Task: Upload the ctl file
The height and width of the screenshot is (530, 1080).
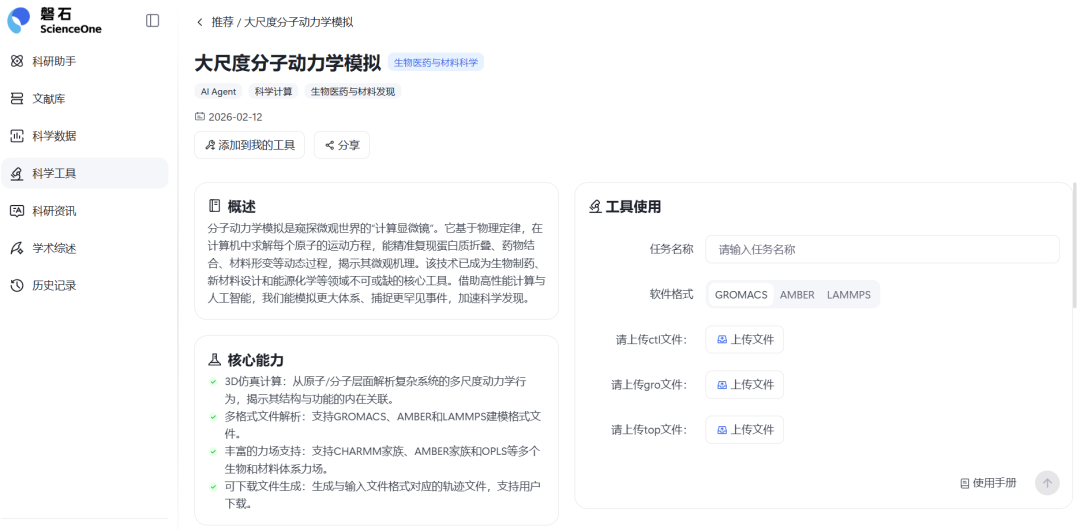Action: pos(744,340)
